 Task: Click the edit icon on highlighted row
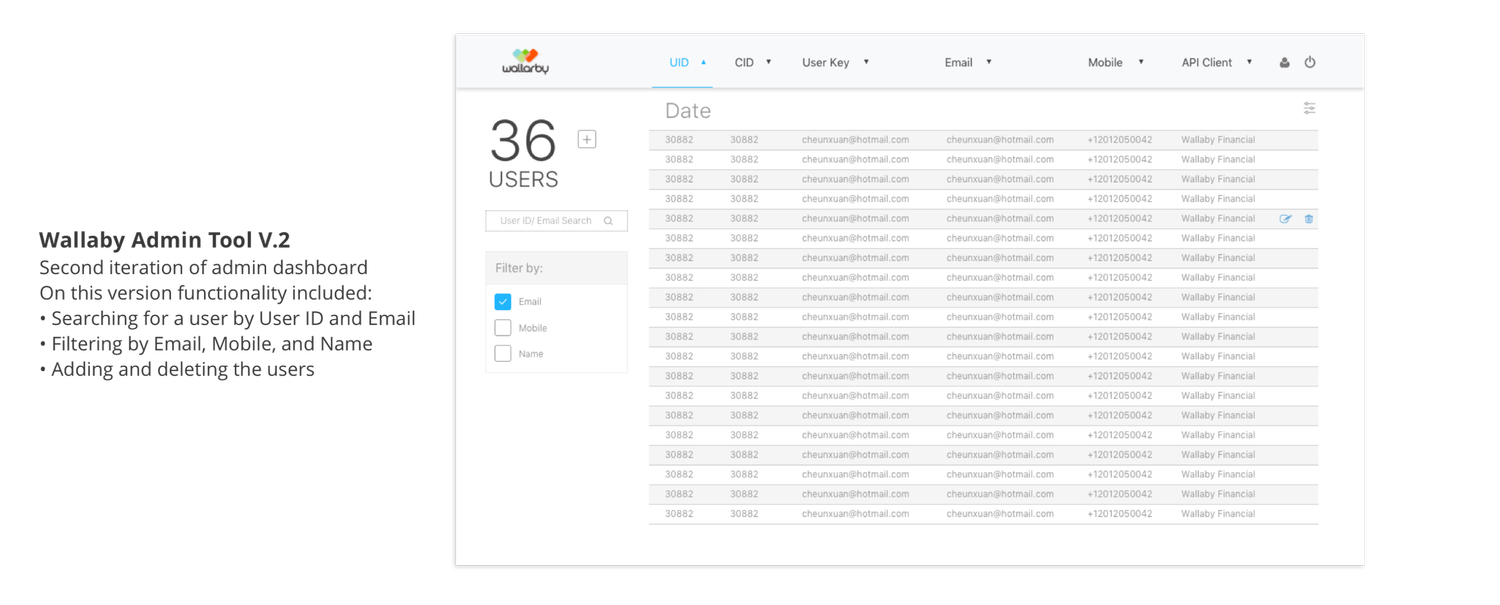(1286, 219)
